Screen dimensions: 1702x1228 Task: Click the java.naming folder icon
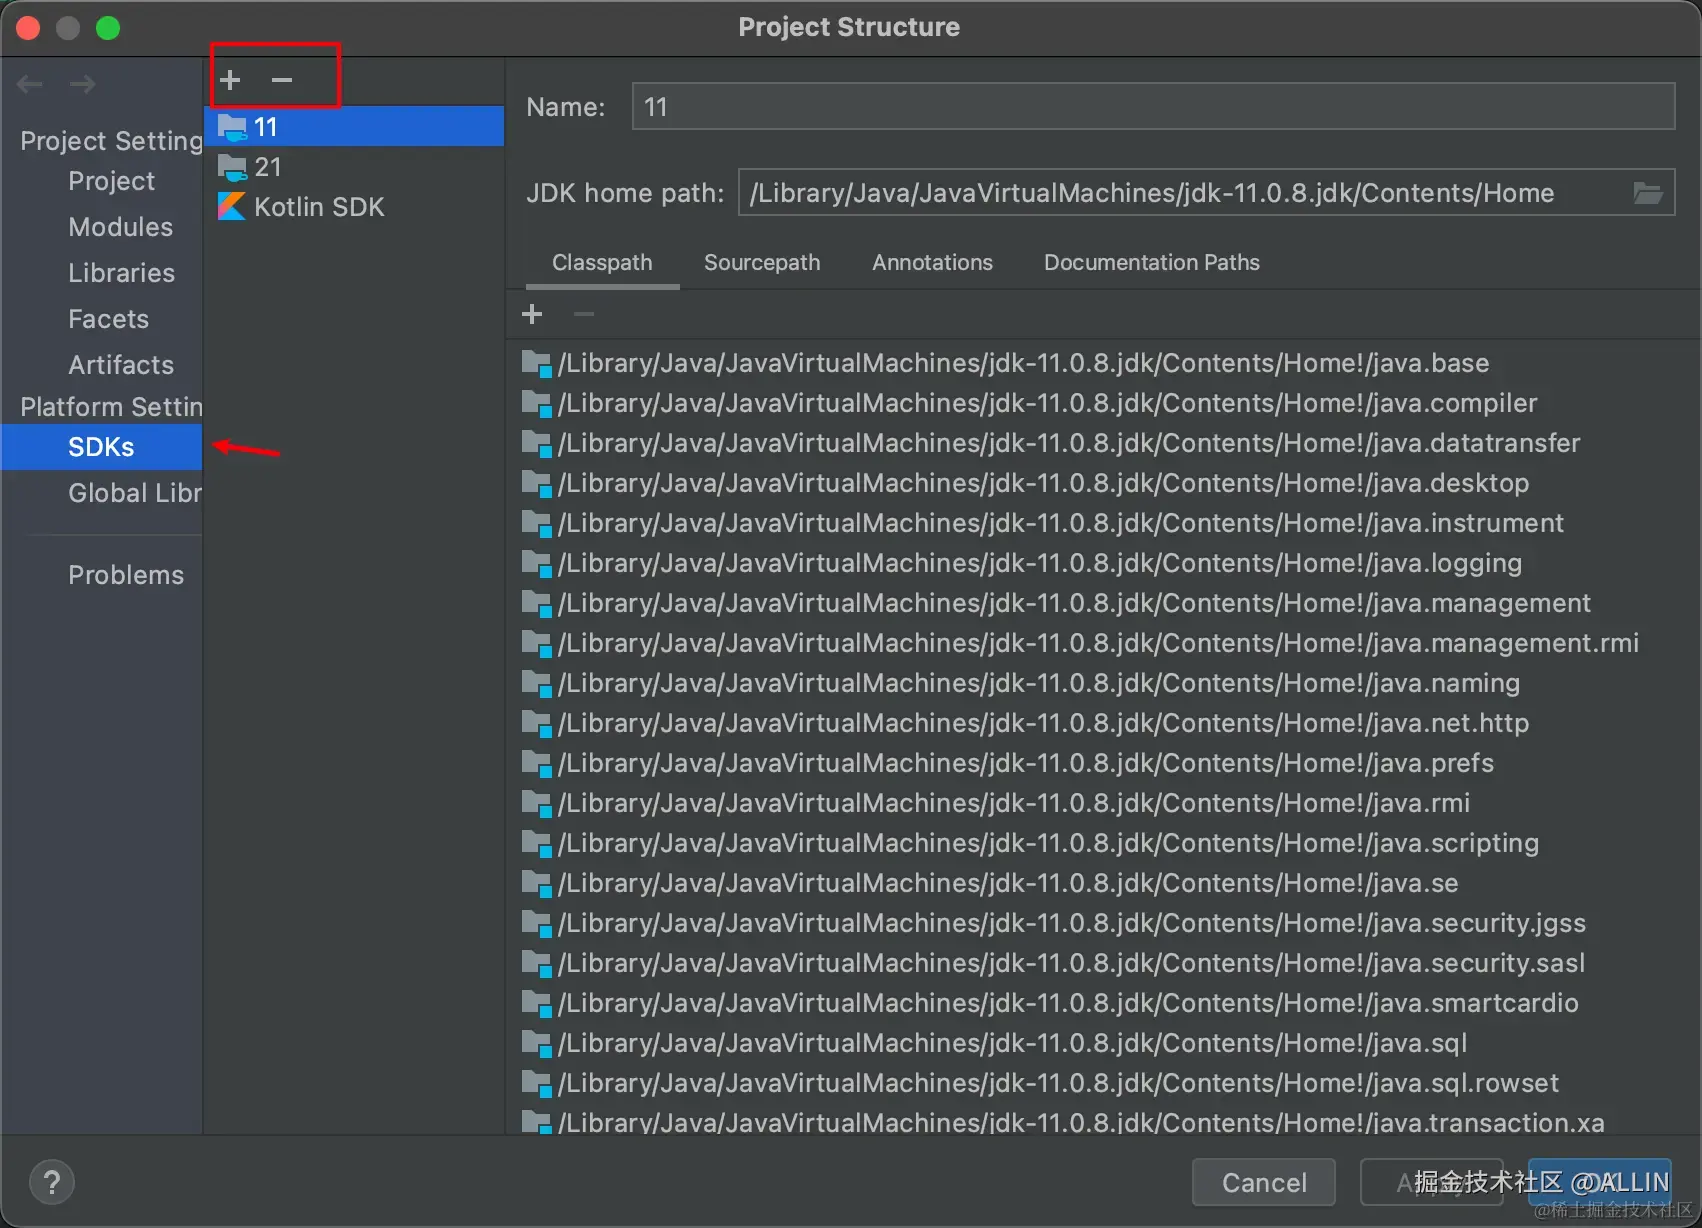tap(536, 684)
